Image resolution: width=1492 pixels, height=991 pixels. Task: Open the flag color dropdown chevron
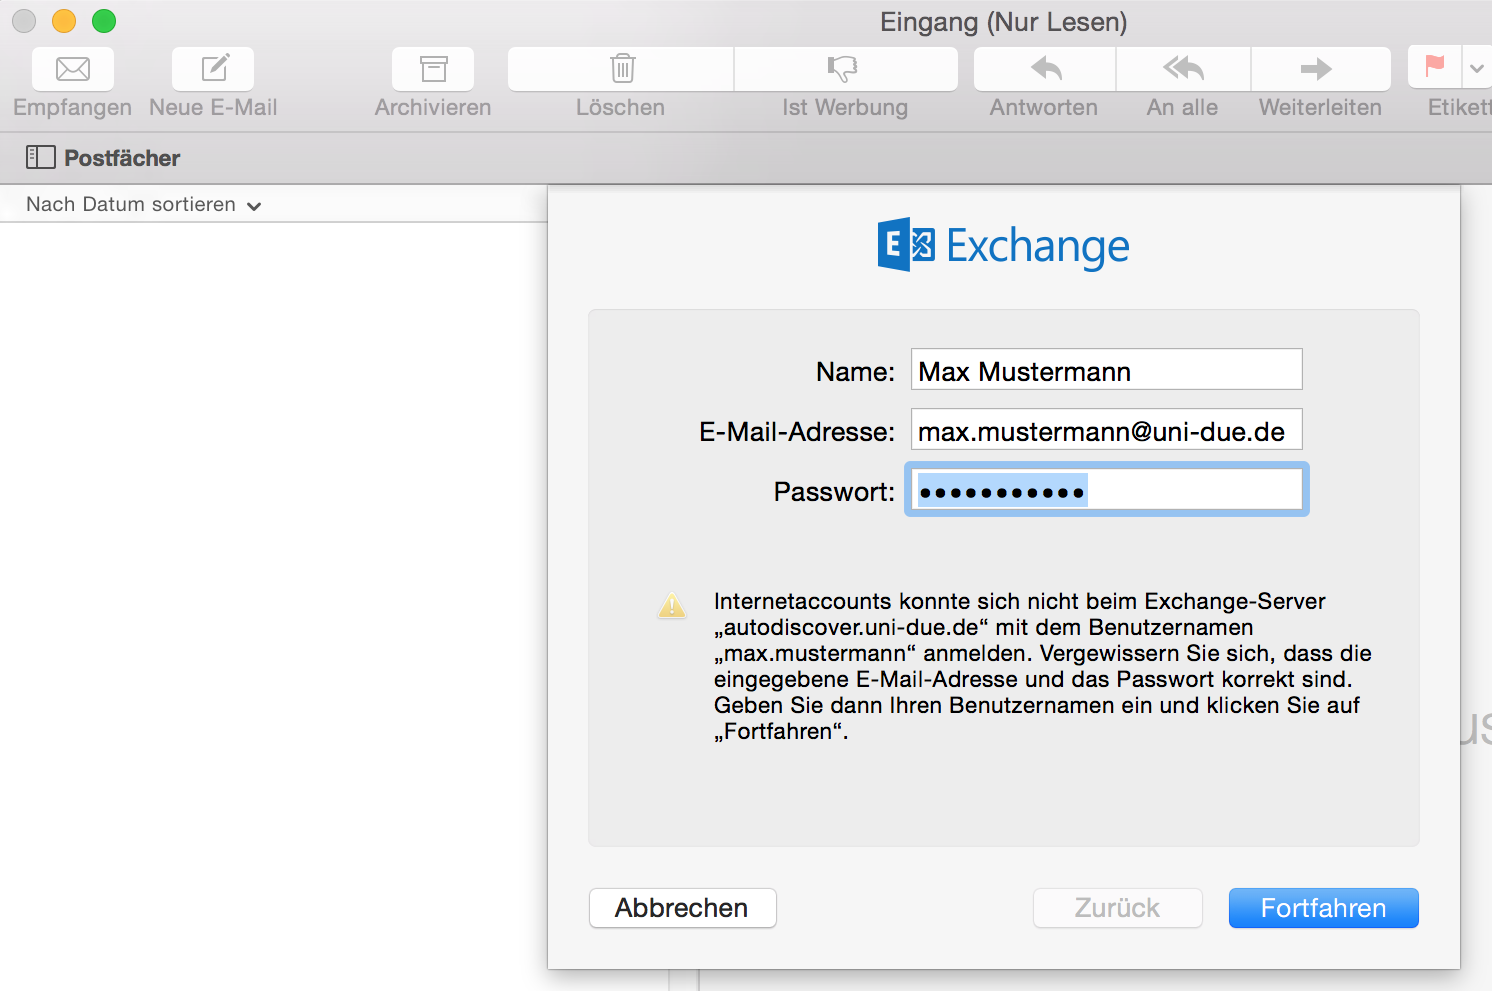1477,69
